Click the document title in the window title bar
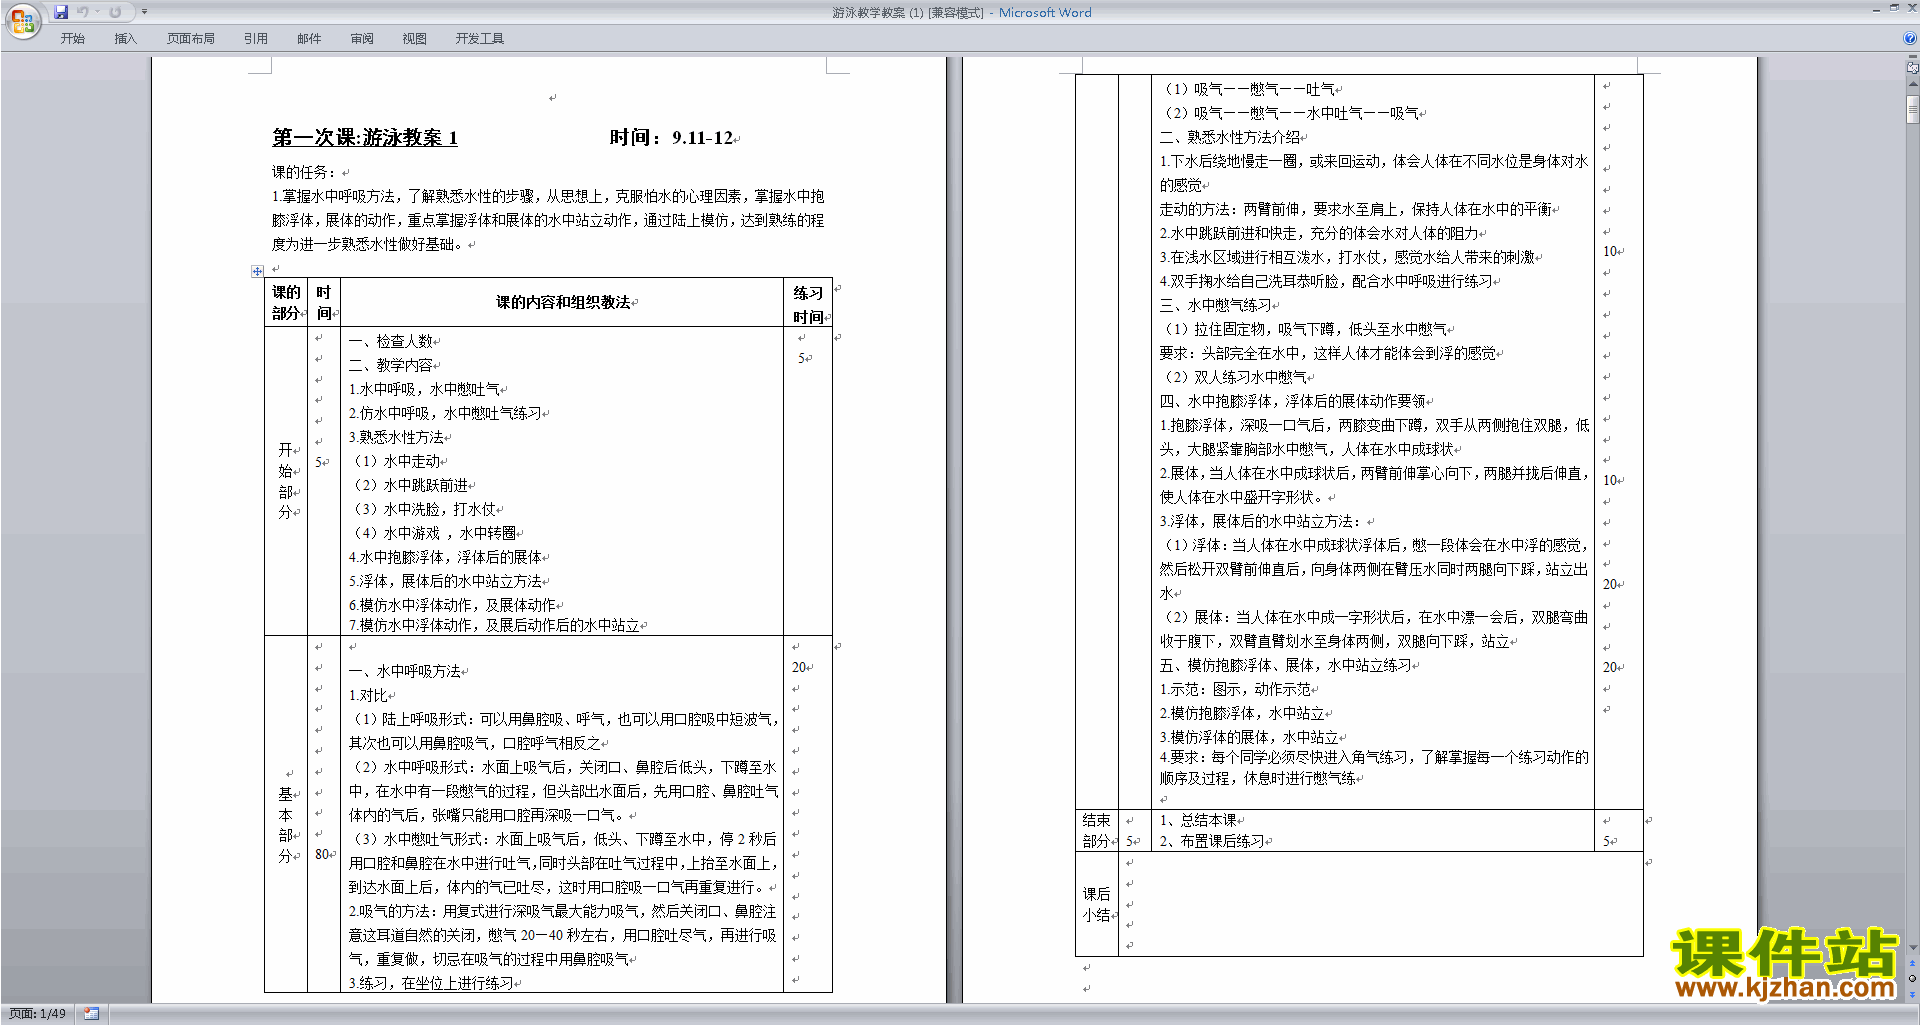The height and width of the screenshot is (1025, 1920). (962, 12)
